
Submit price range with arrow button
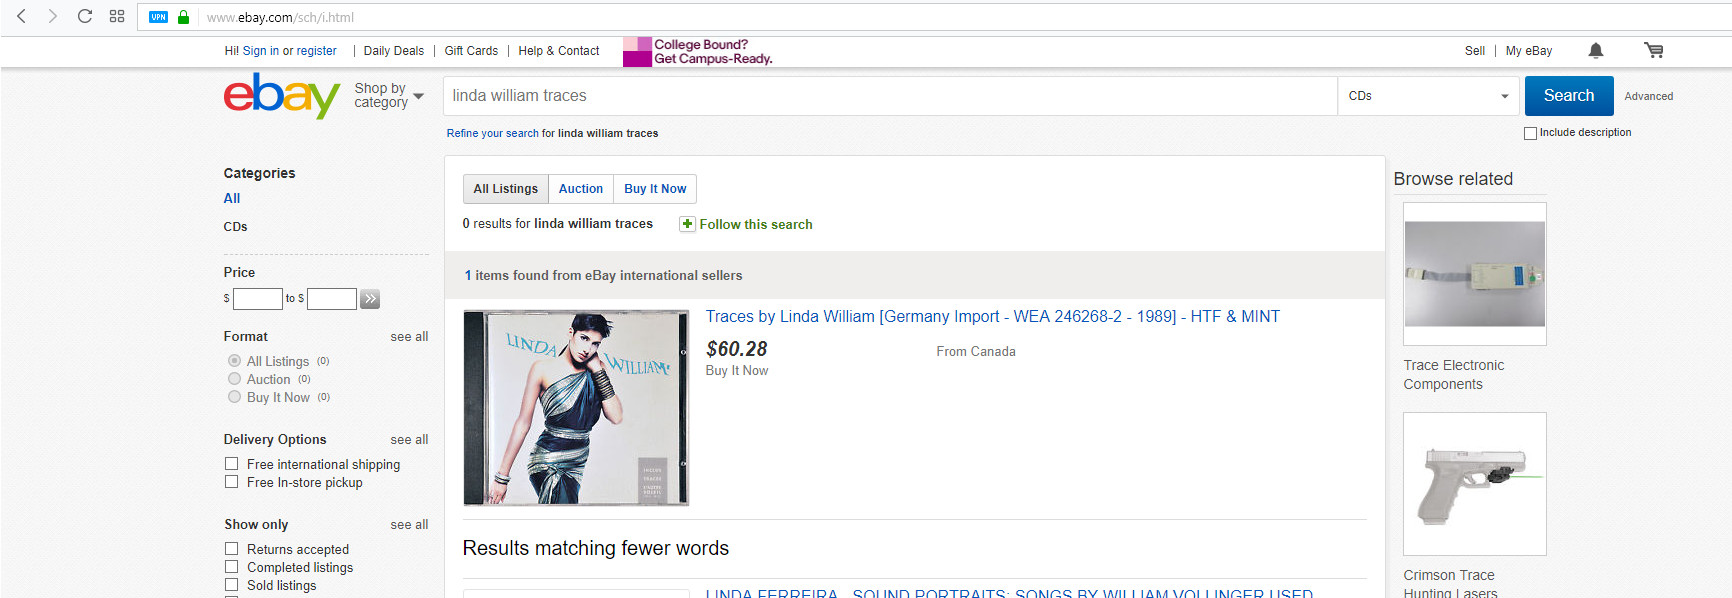pyautogui.click(x=370, y=298)
